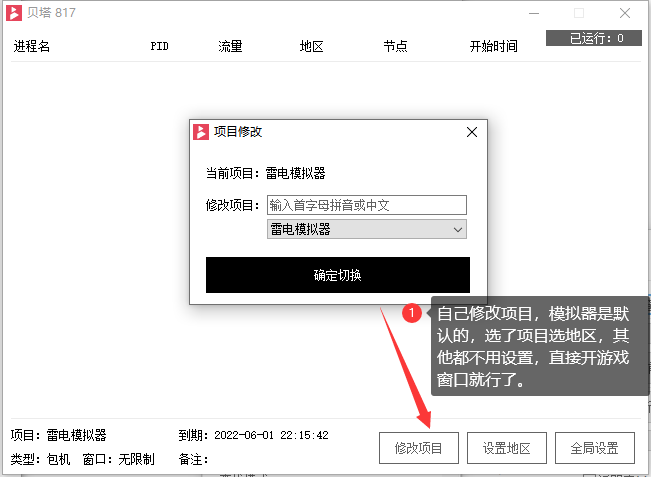This screenshot has width=651, height=477.
Task: Click the PID column header
Action: coord(159,46)
